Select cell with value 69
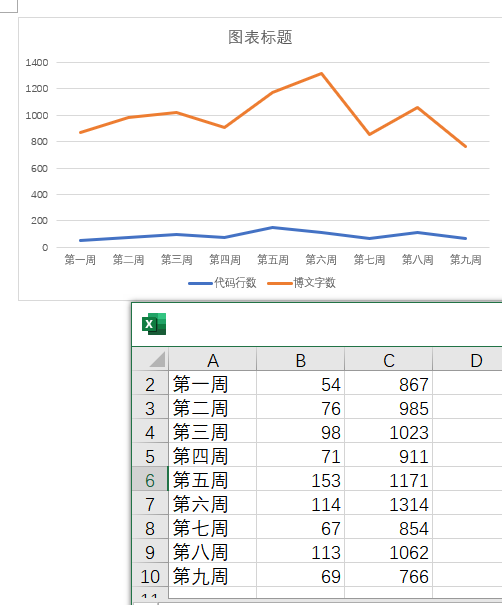 pyautogui.click(x=301, y=575)
